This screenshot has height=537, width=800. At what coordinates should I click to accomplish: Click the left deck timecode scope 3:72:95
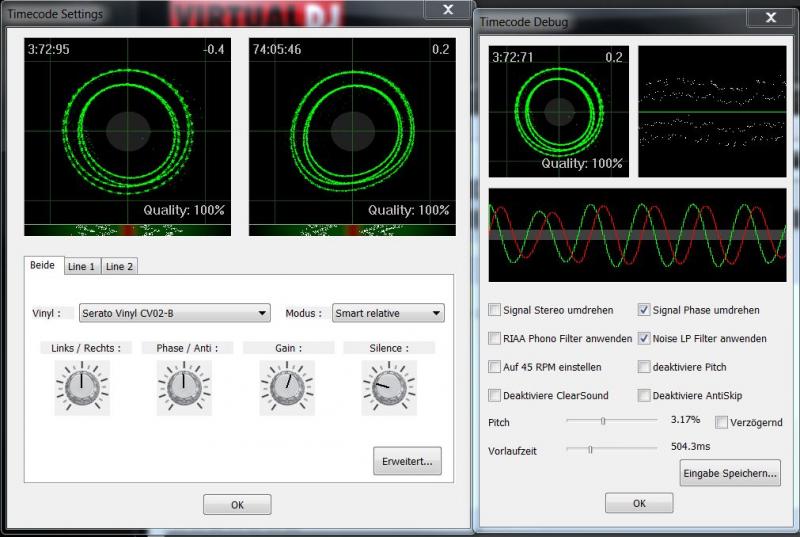(128, 131)
